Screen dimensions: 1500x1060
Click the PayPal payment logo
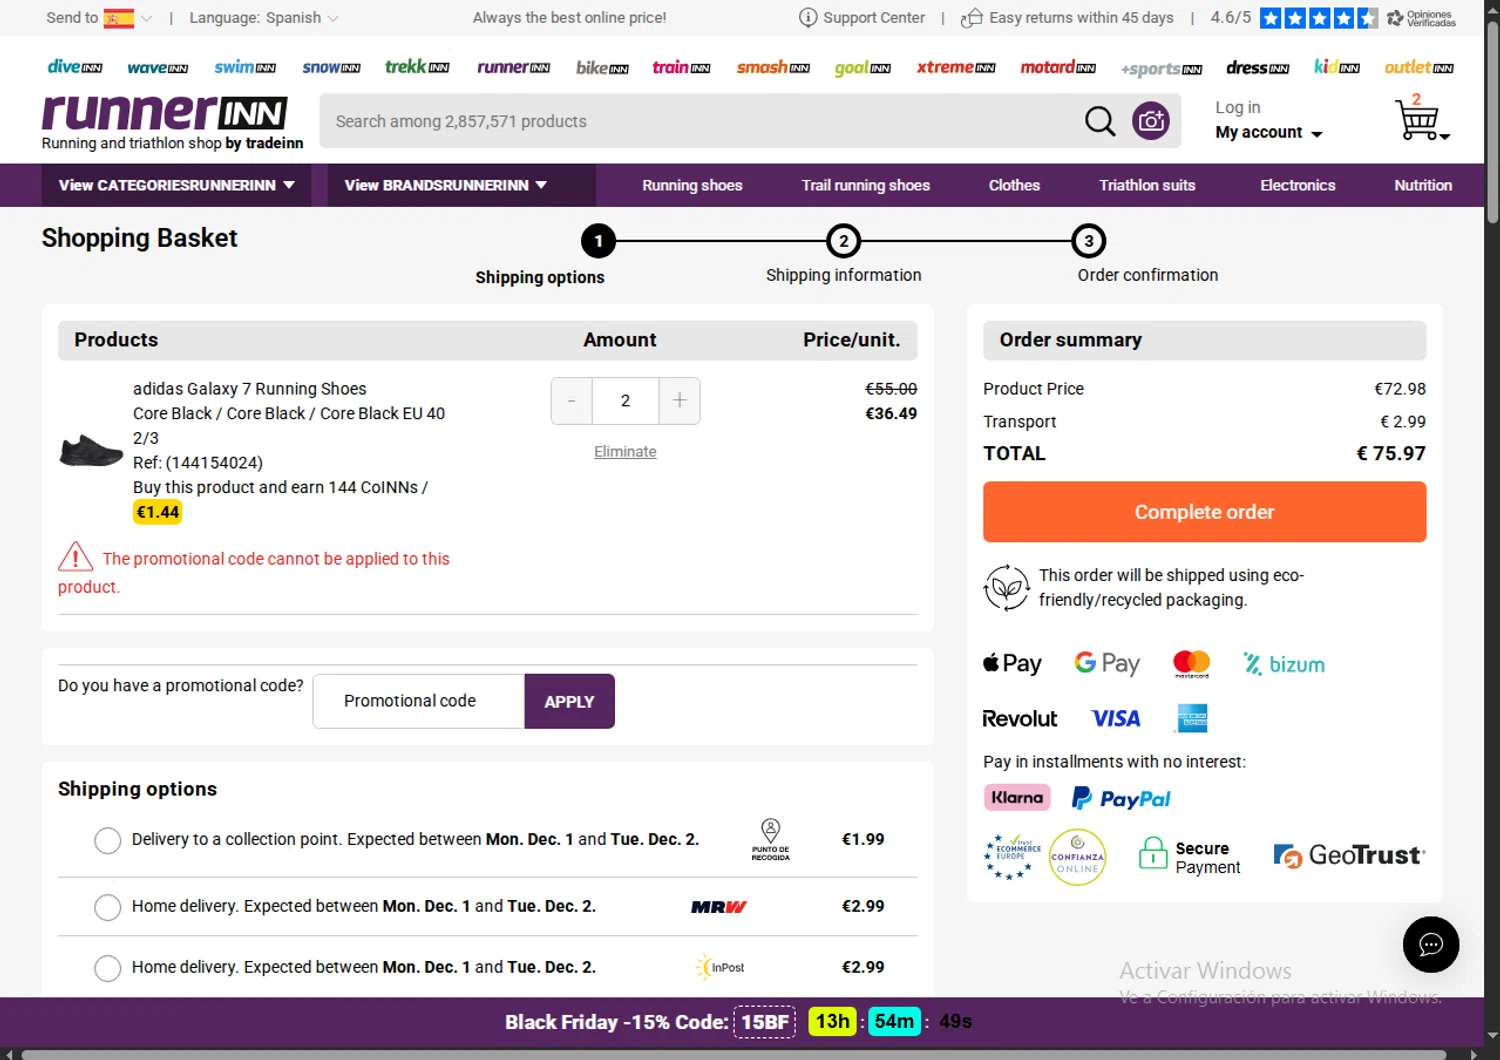pyautogui.click(x=1121, y=798)
